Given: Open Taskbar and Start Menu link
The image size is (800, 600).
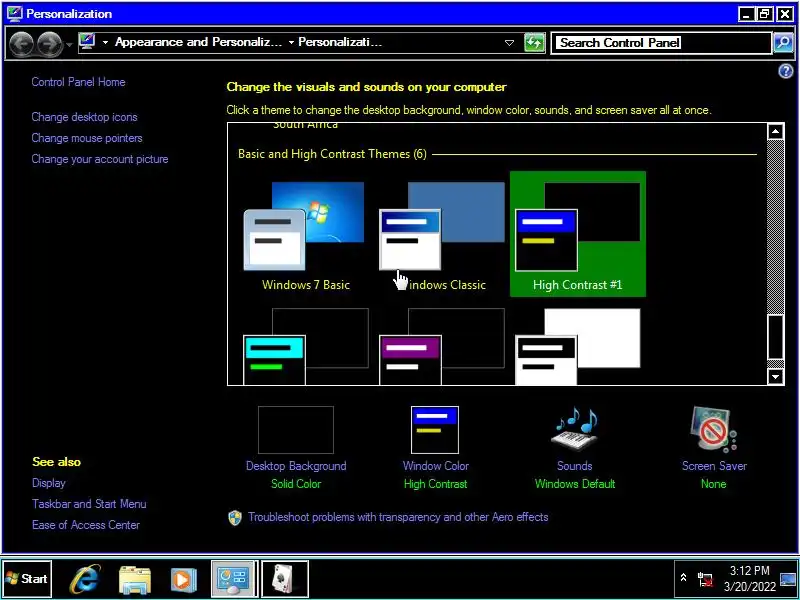Looking at the screenshot, I should pyautogui.click(x=89, y=504).
